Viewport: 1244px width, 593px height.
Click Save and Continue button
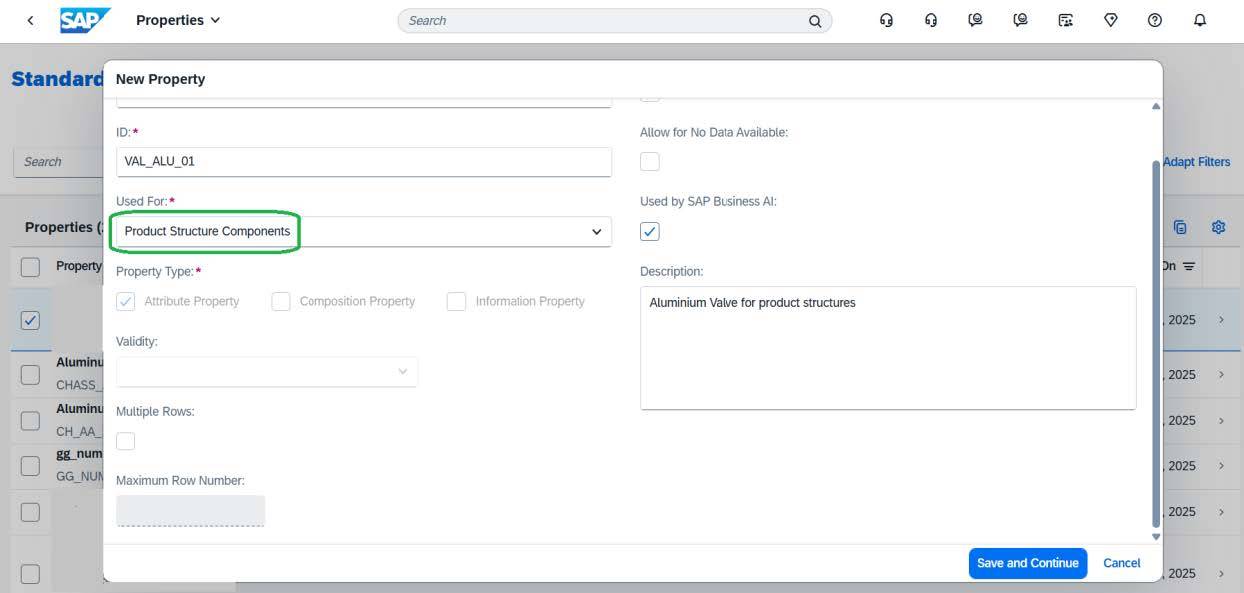coord(1028,563)
